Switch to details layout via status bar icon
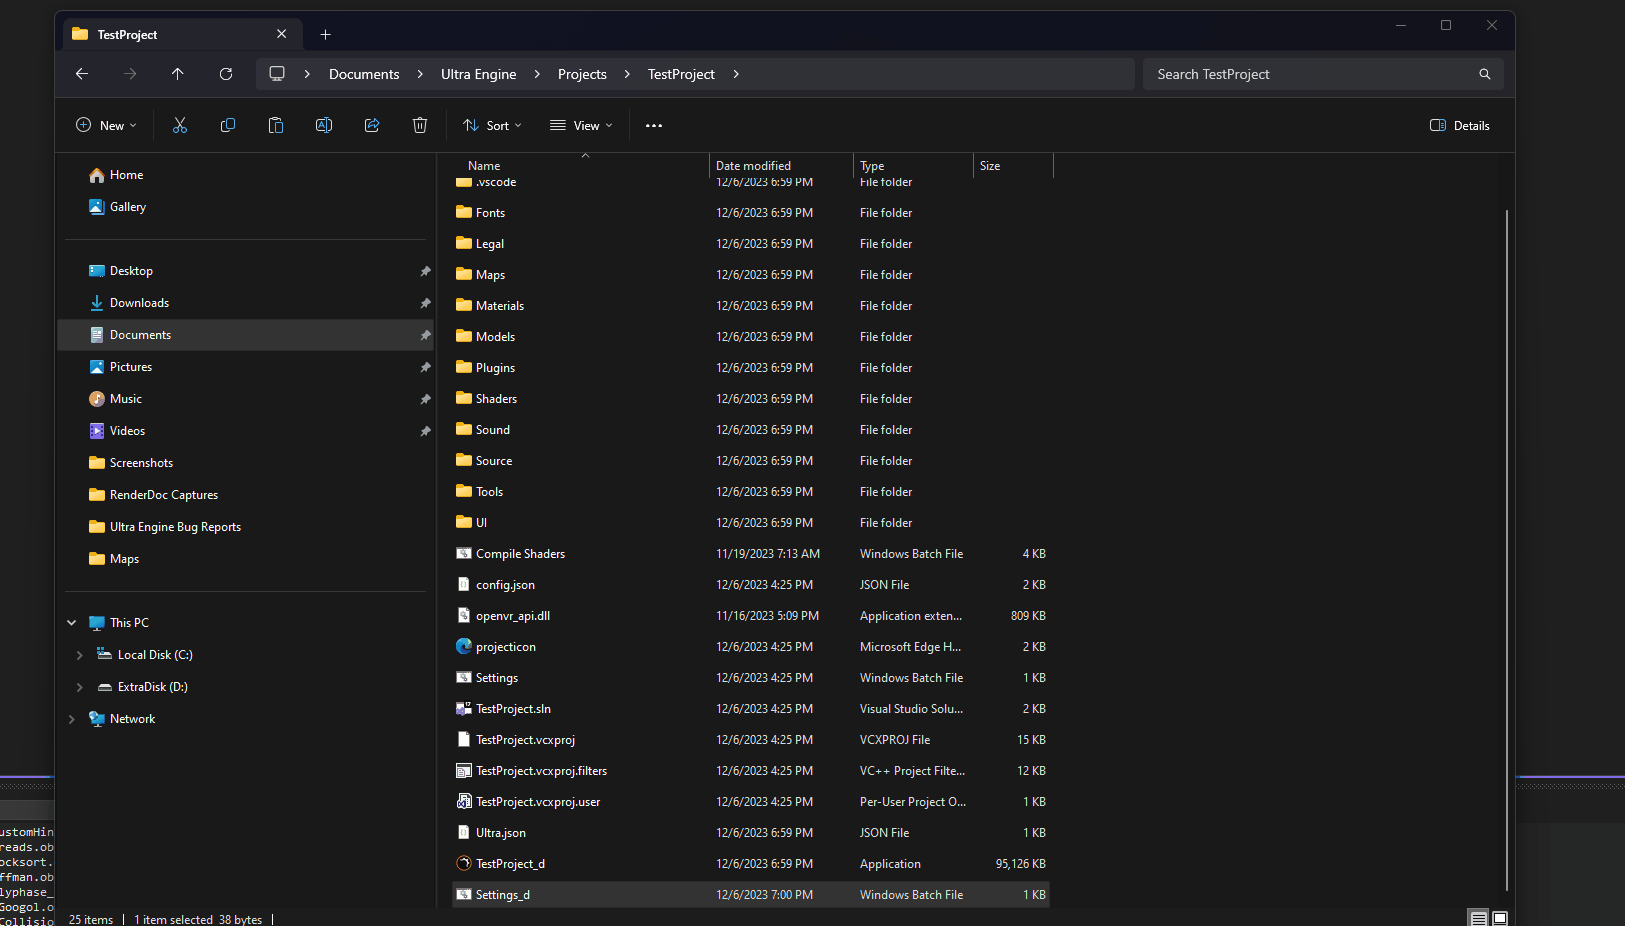Image resolution: width=1625 pixels, height=926 pixels. (1476, 916)
